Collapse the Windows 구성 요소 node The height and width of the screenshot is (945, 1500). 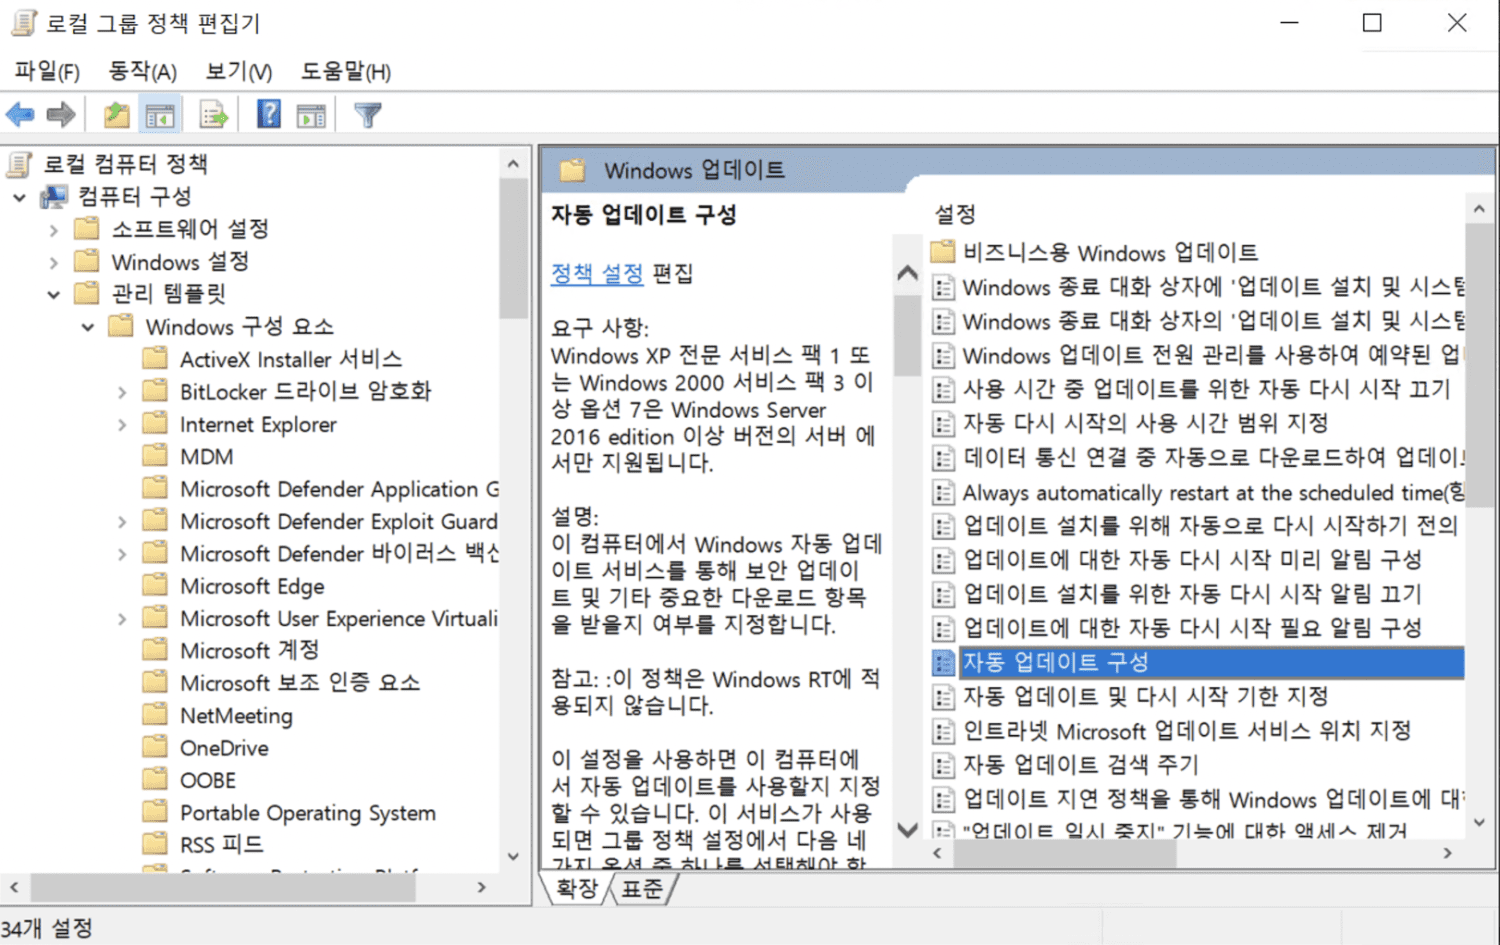[88, 327]
